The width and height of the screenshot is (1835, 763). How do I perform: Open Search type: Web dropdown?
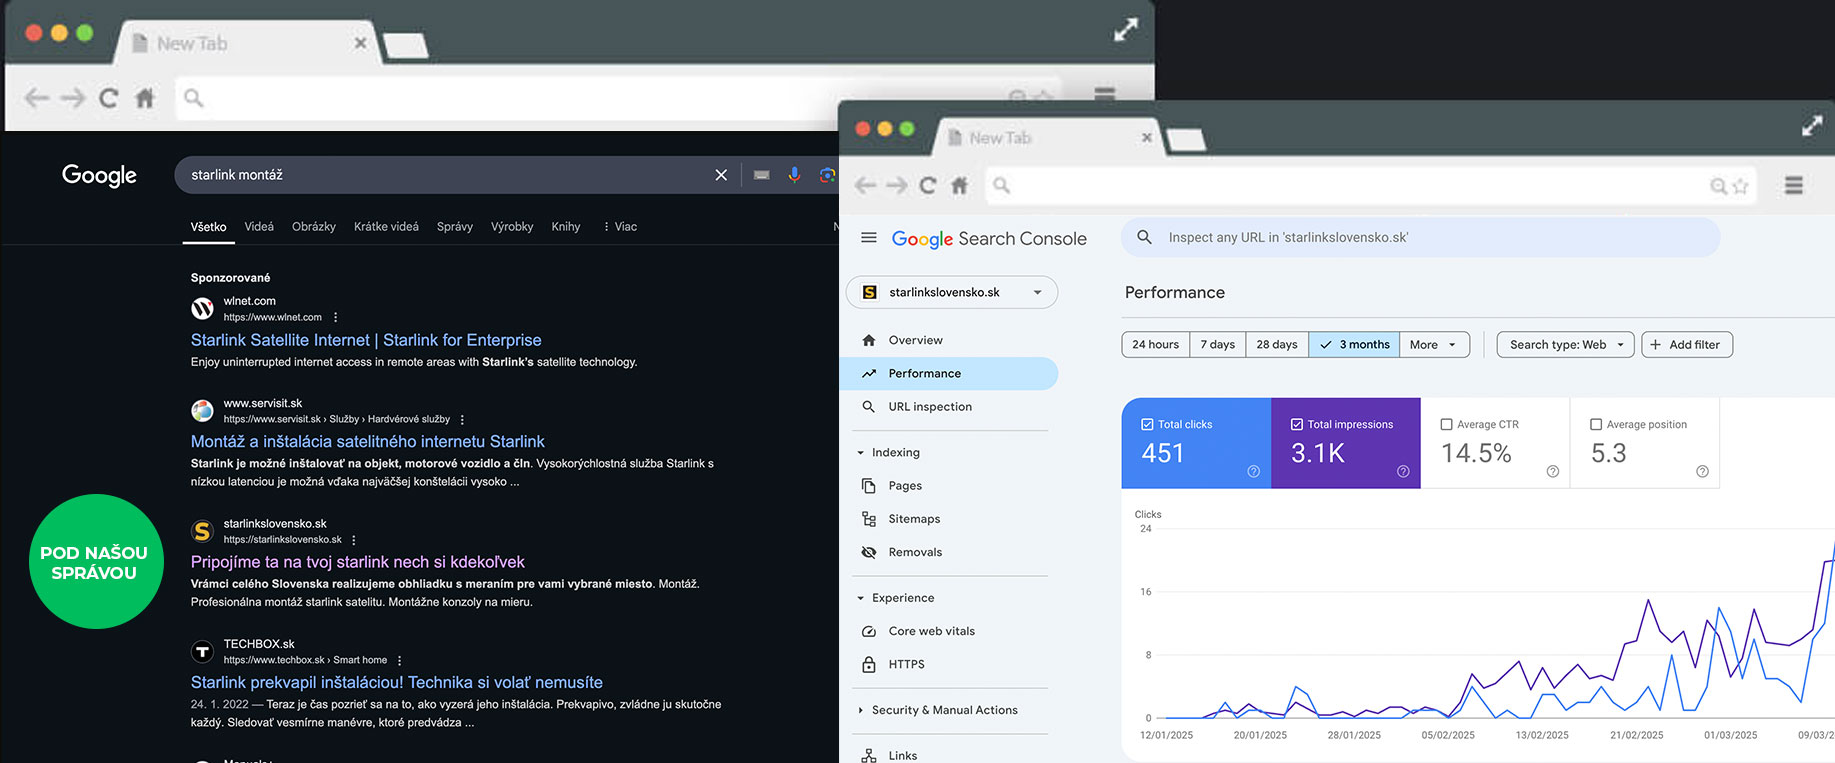coord(1566,345)
